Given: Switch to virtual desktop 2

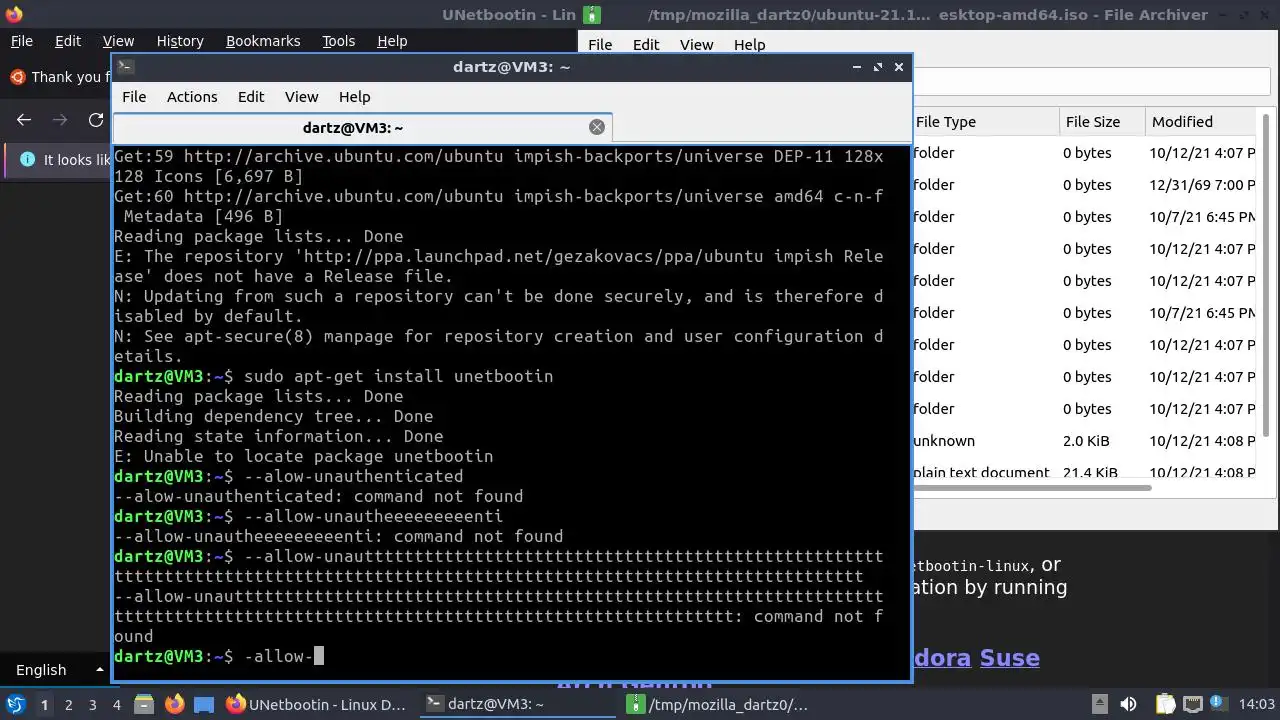Looking at the screenshot, I should pos(68,704).
